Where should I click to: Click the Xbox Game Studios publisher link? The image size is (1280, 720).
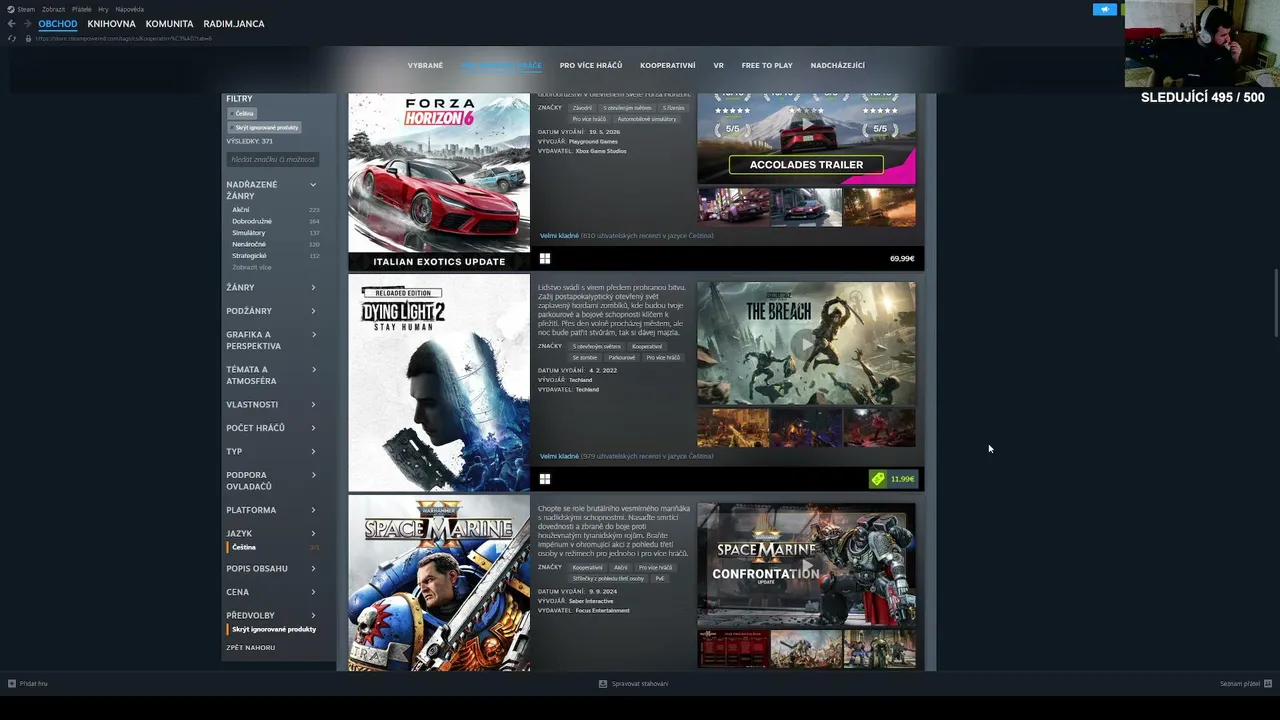(x=601, y=151)
